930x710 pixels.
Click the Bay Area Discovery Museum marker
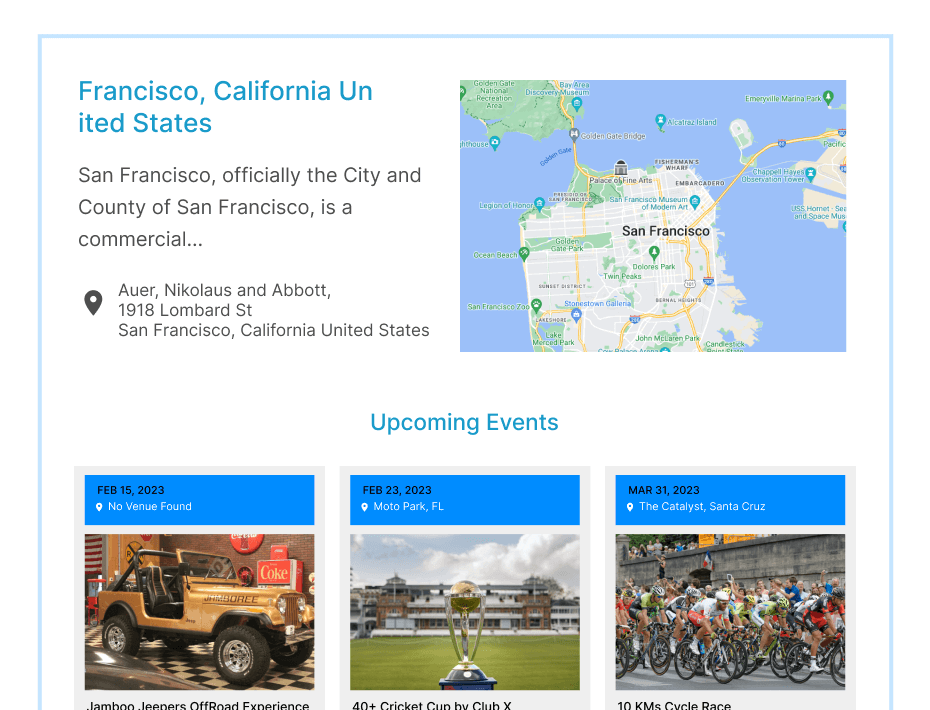coord(577,102)
